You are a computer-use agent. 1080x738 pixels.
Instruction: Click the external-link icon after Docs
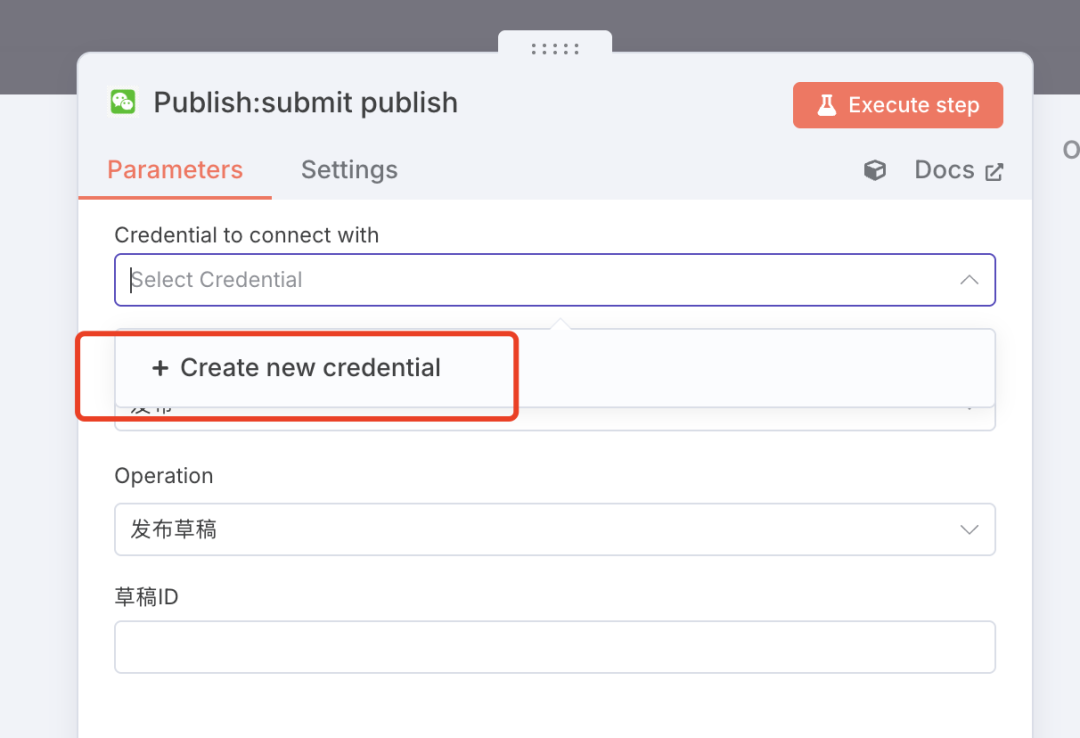994,172
